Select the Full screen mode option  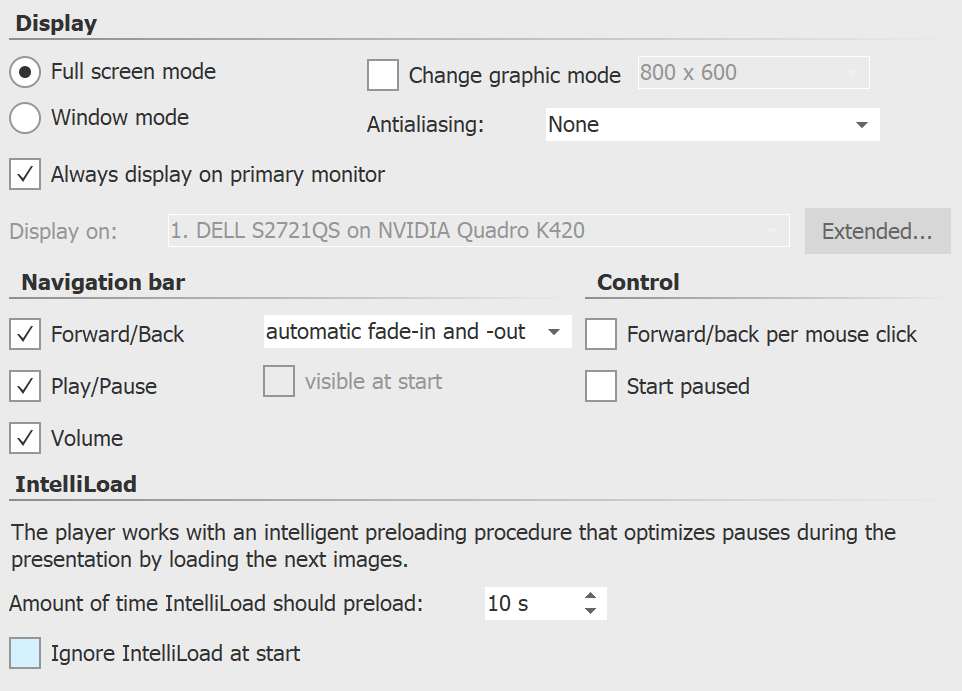point(24,71)
